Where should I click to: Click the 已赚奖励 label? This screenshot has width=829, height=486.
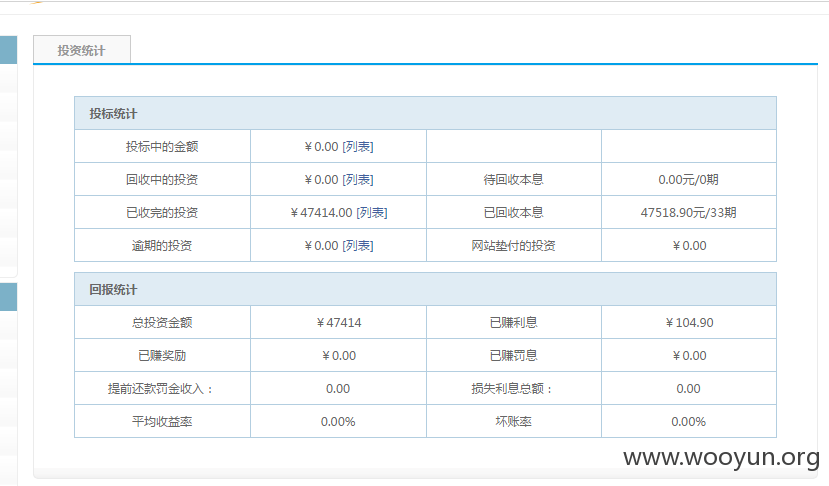[x=162, y=355]
